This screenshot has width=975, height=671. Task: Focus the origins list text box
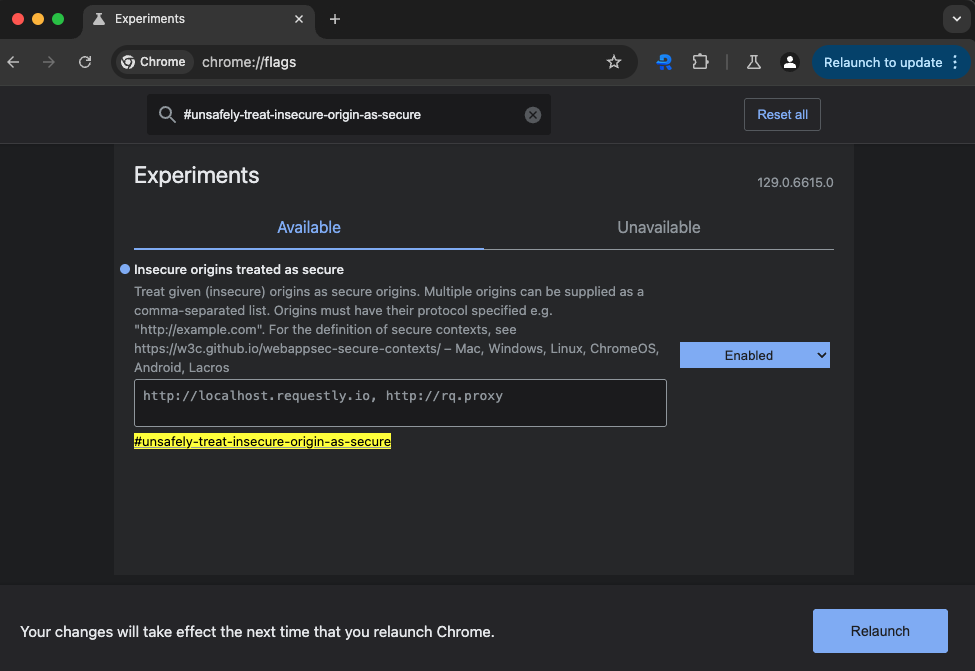click(400, 403)
